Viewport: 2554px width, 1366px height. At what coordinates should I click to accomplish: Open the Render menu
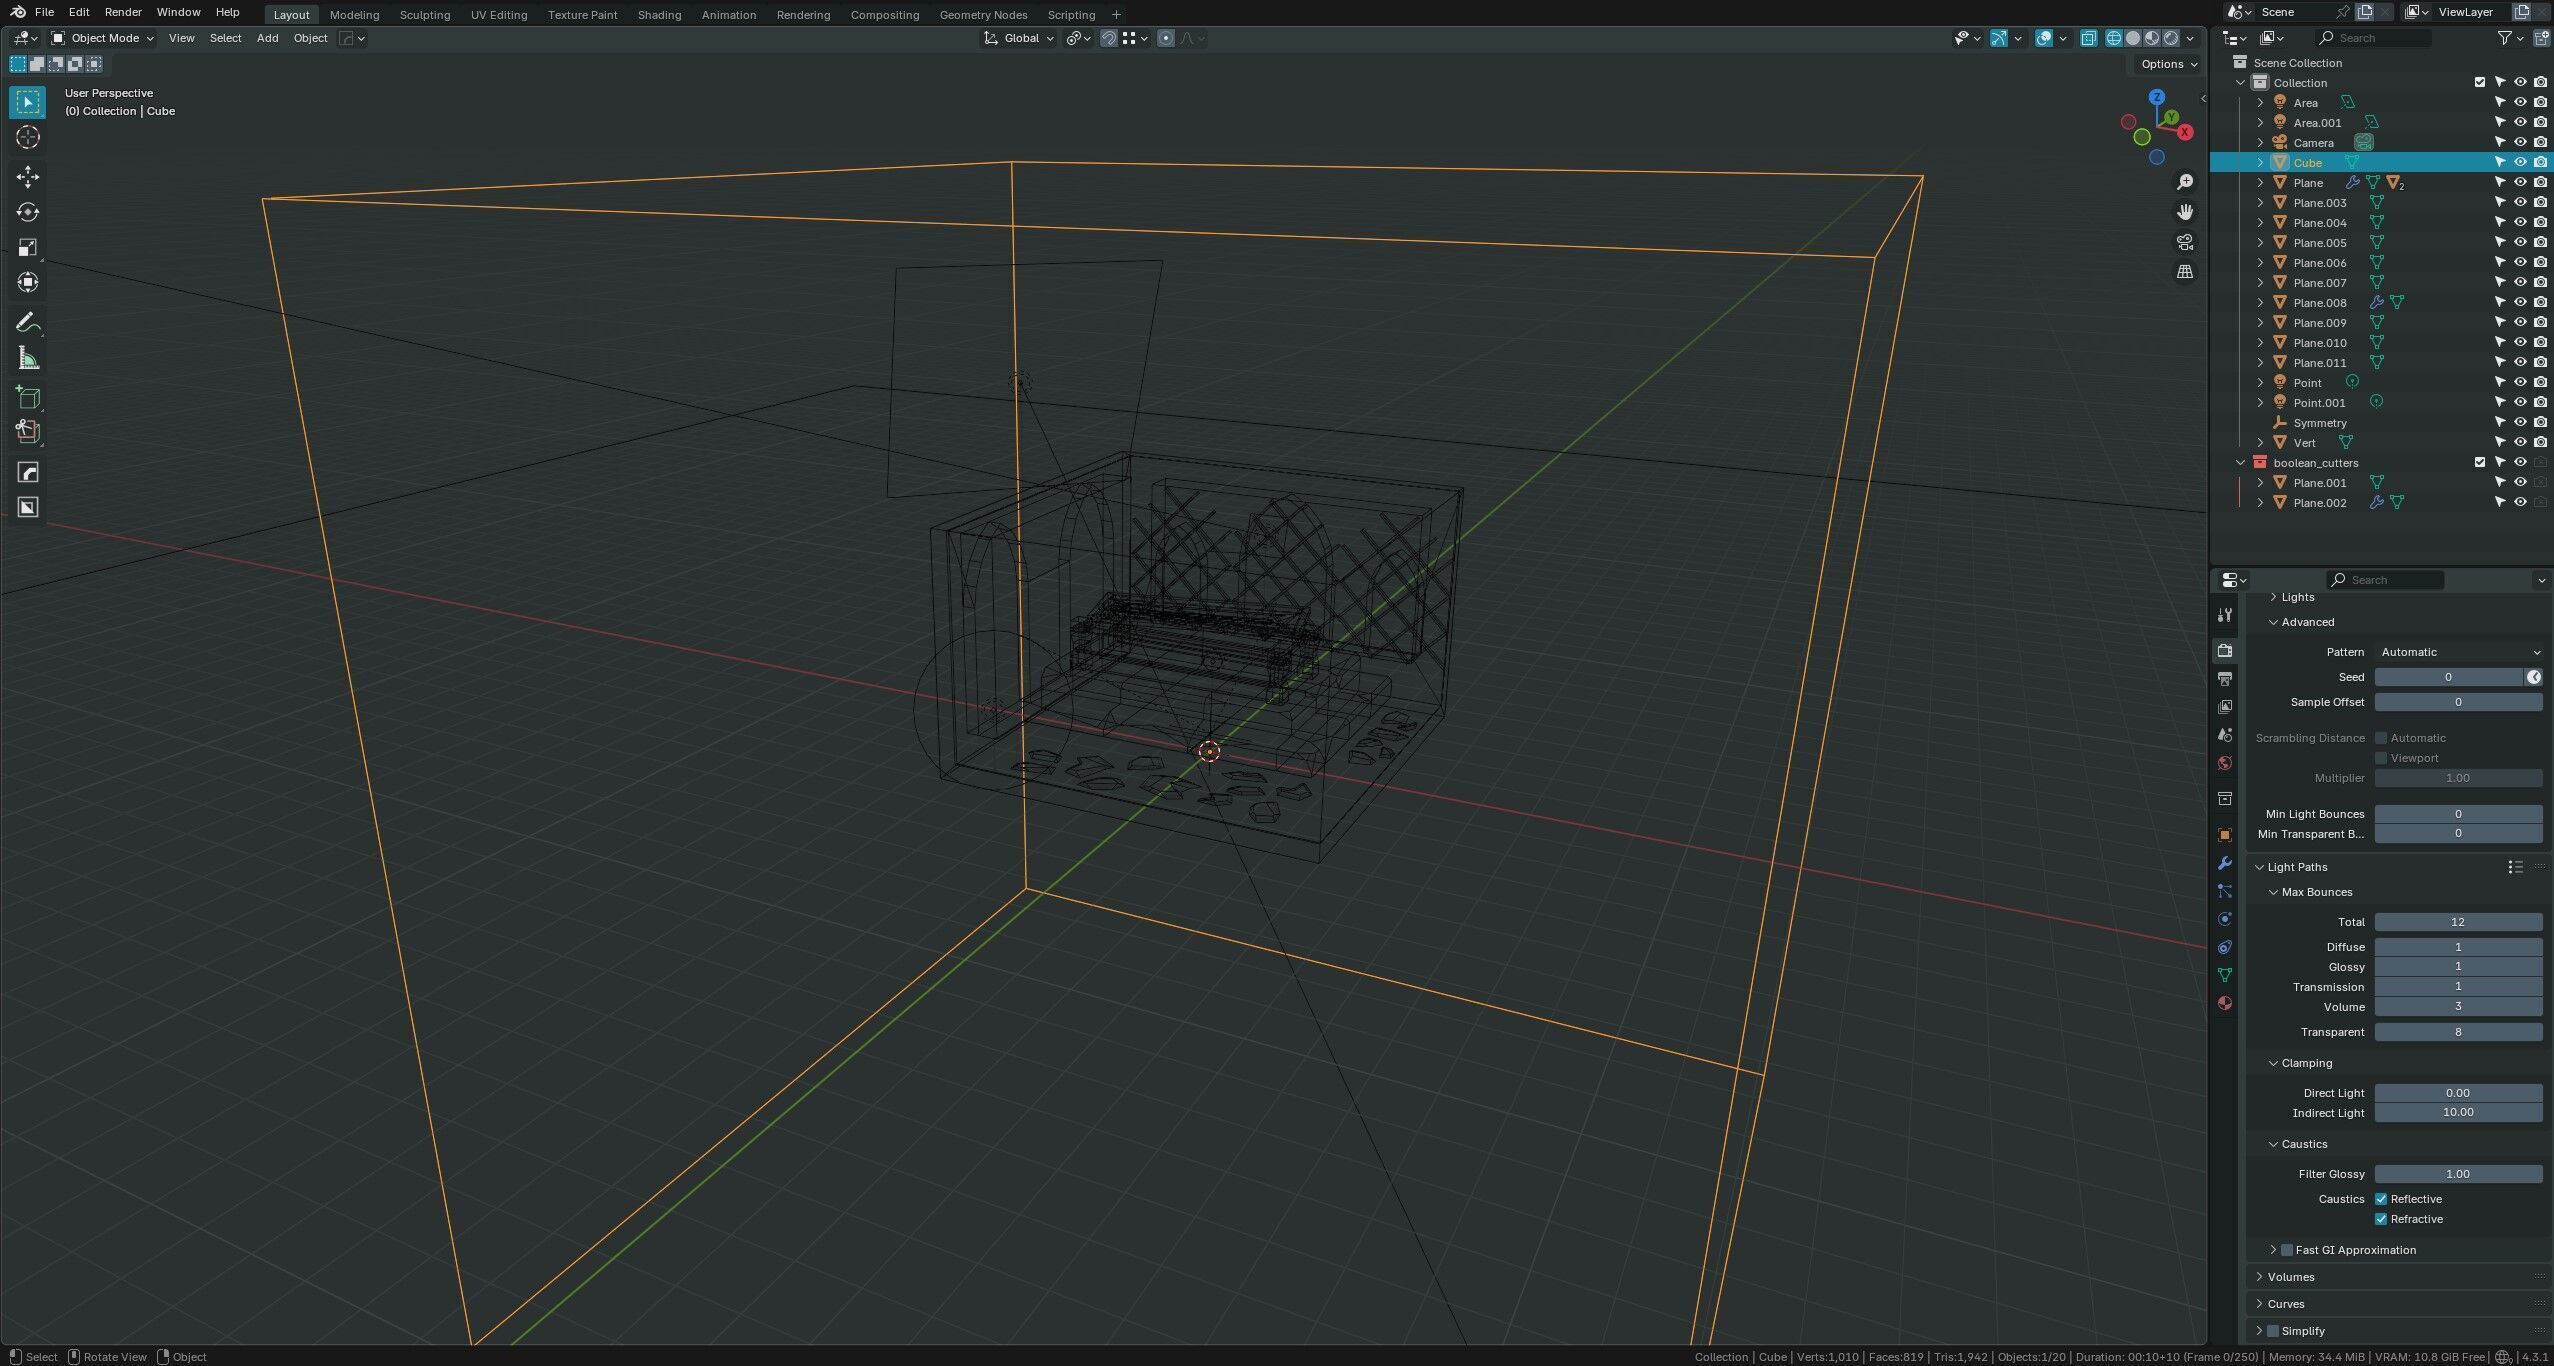123,12
